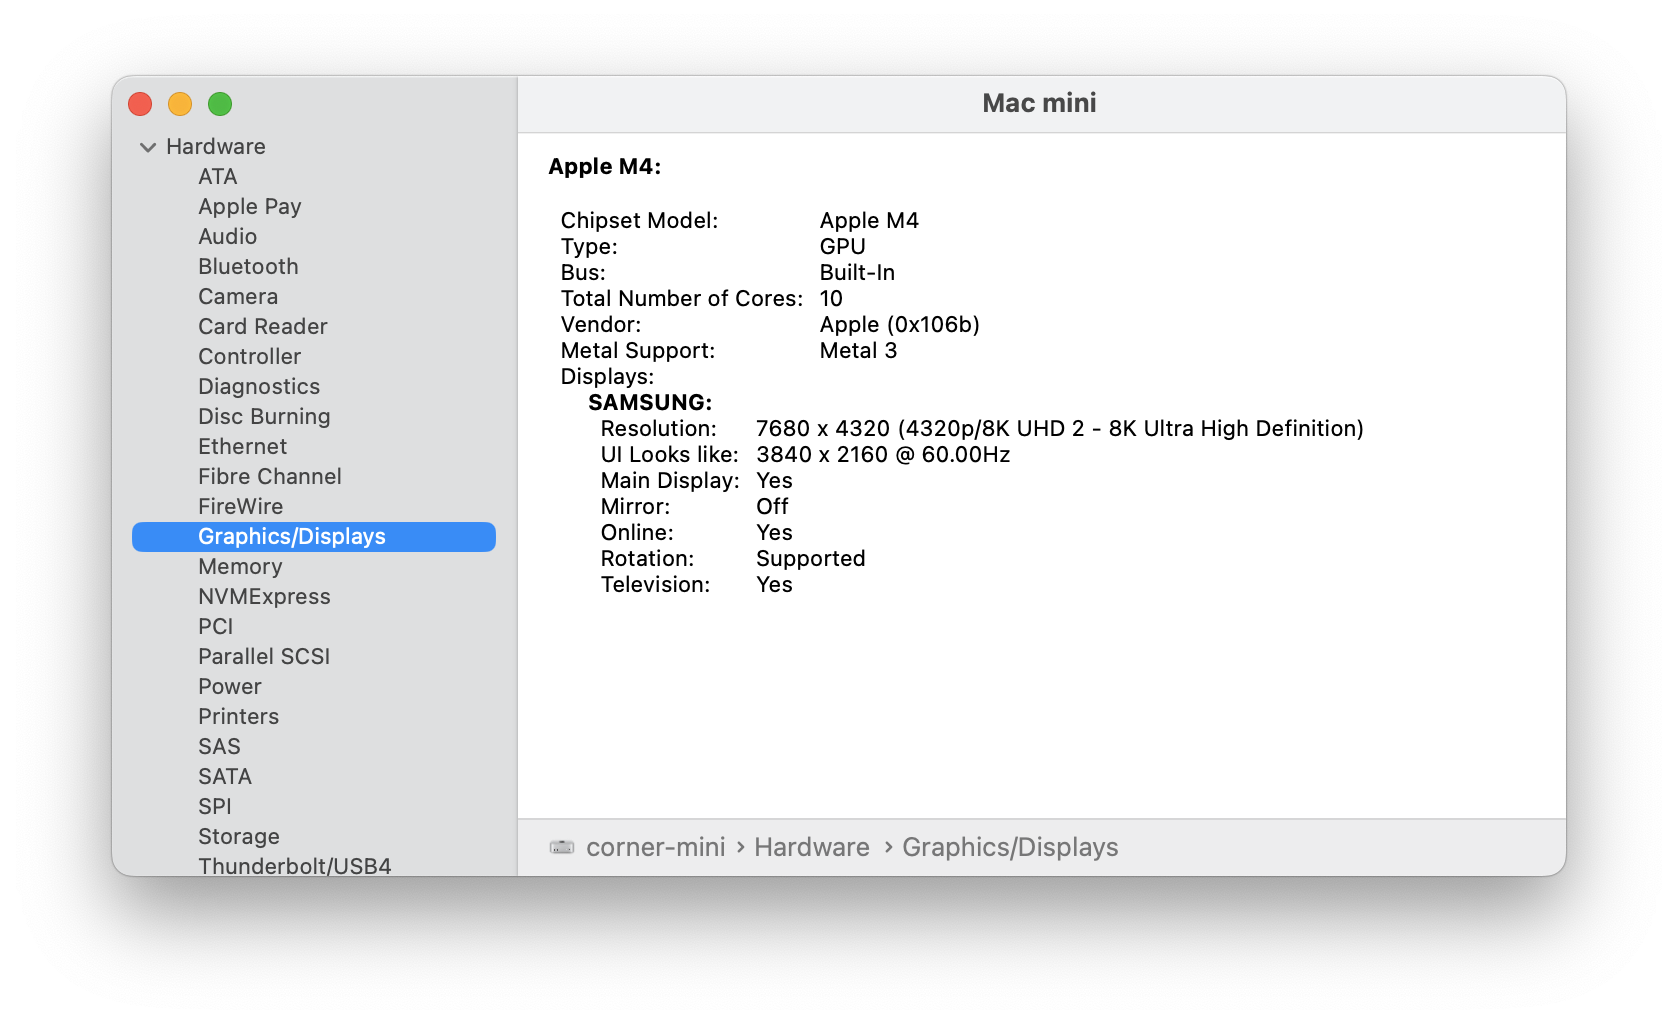This screenshot has height=1024, width=1678.
Task: Select Storage from the Hardware list
Action: (238, 836)
